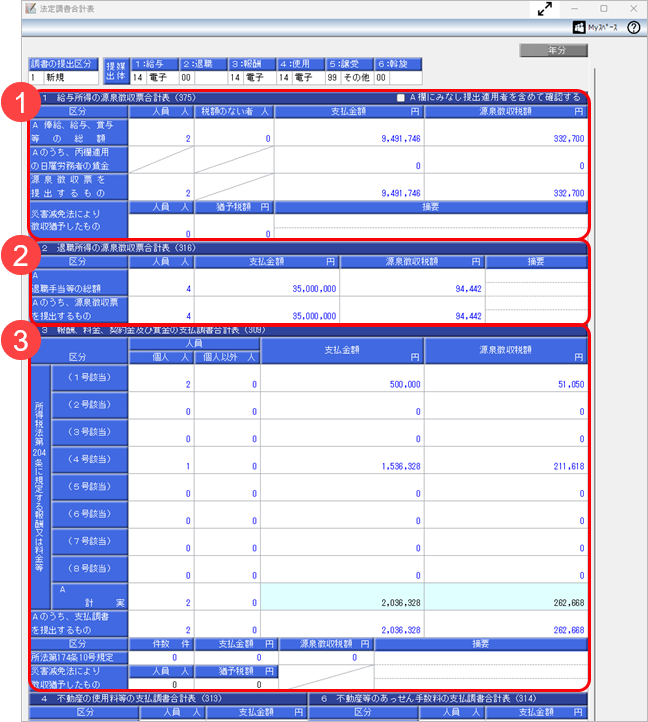Click 個人 cell in 5号該当 row
This screenshot has height=722, width=648.
tap(161, 487)
